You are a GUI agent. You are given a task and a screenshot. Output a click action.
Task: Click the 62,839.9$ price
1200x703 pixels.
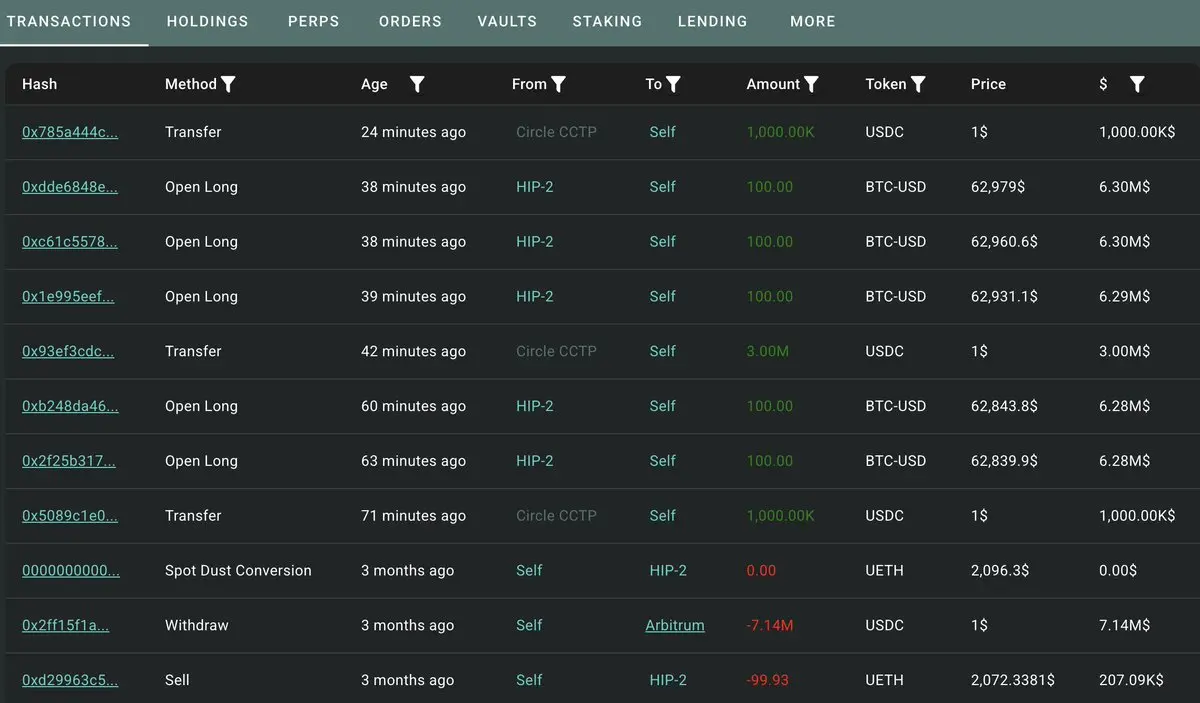click(1004, 462)
